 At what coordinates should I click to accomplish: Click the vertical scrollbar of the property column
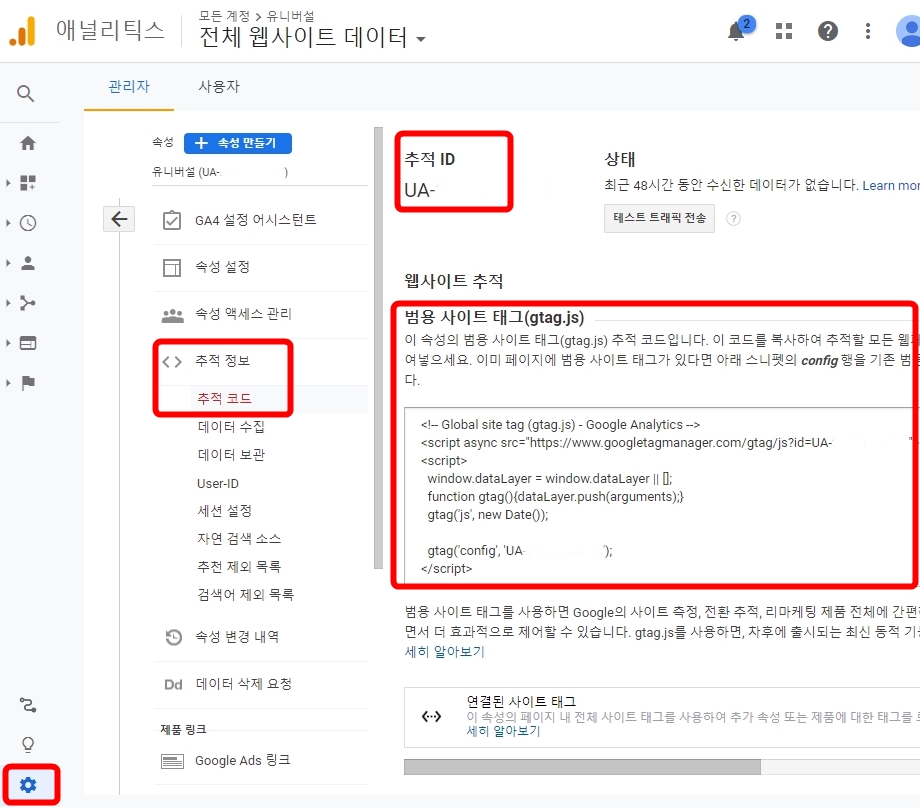(x=378, y=348)
